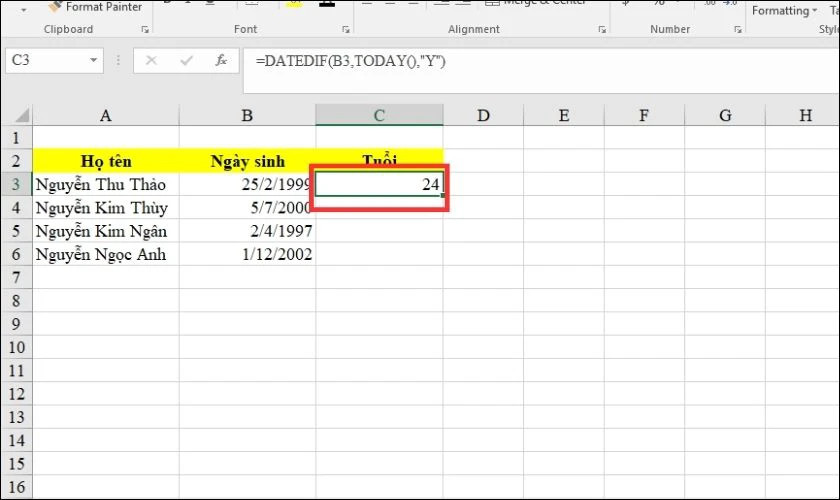840x500 pixels.
Task: Click the Insert Function fx icon
Action: [221, 61]
